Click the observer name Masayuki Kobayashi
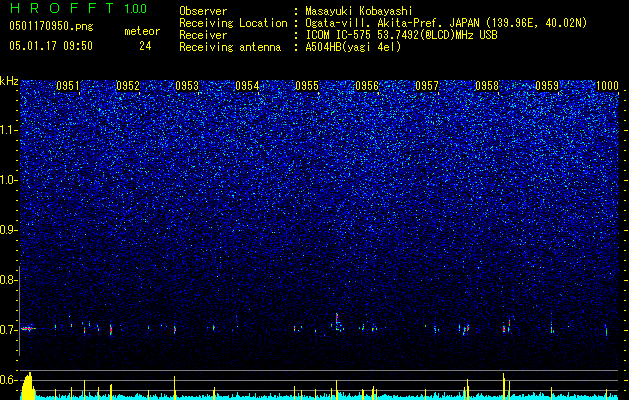The height and width of the screenshot is (400, 629). (359, 11)
